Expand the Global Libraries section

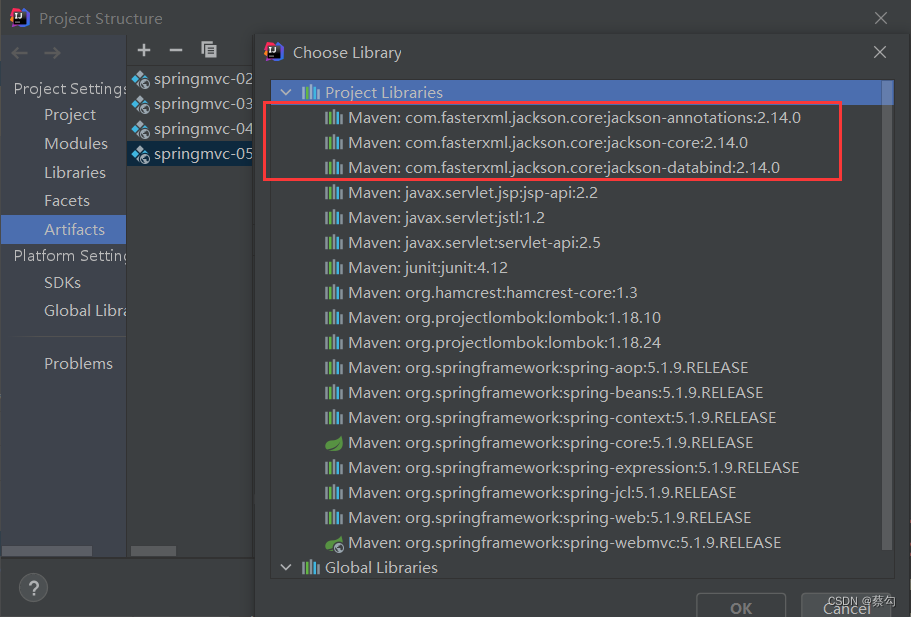[286, 567]
